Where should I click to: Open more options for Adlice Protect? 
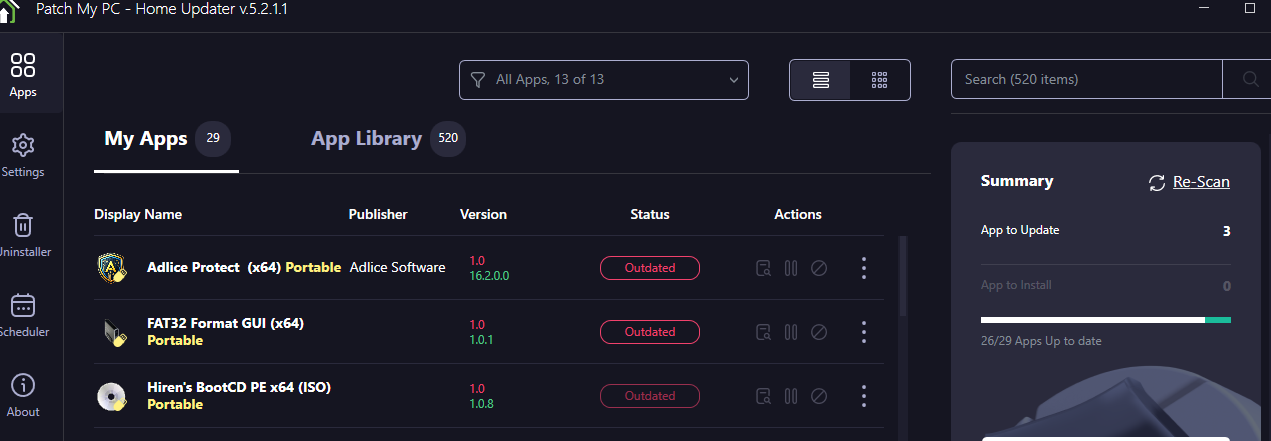[x=864, y=268]
